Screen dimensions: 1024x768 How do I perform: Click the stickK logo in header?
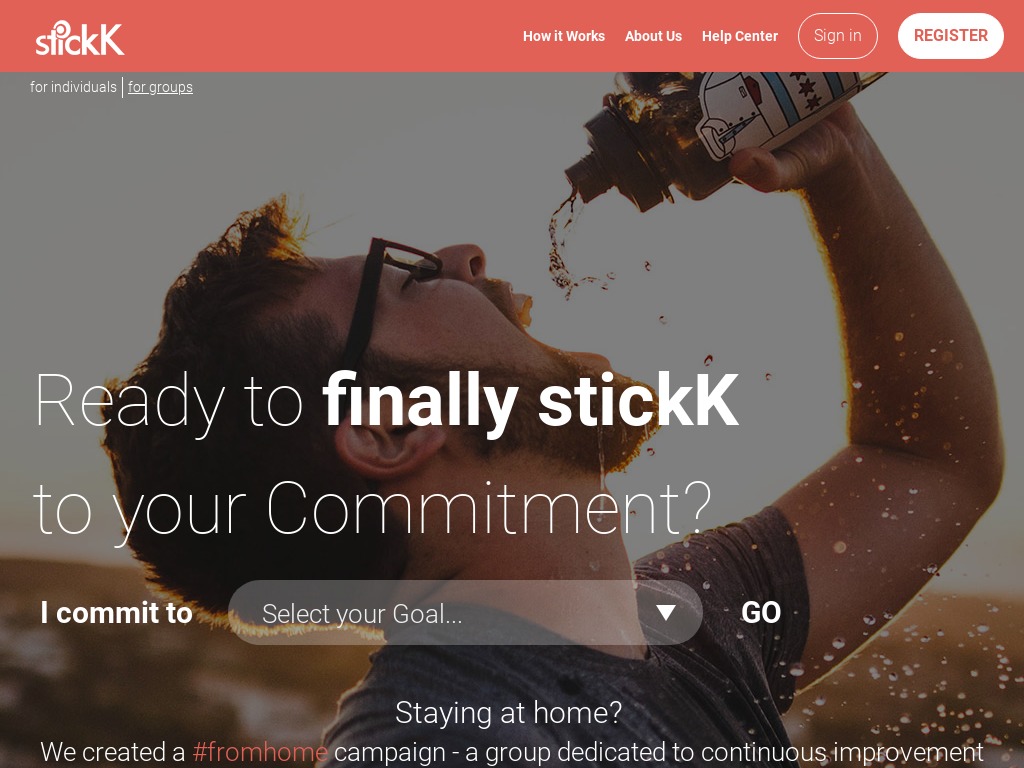[80, 38]
